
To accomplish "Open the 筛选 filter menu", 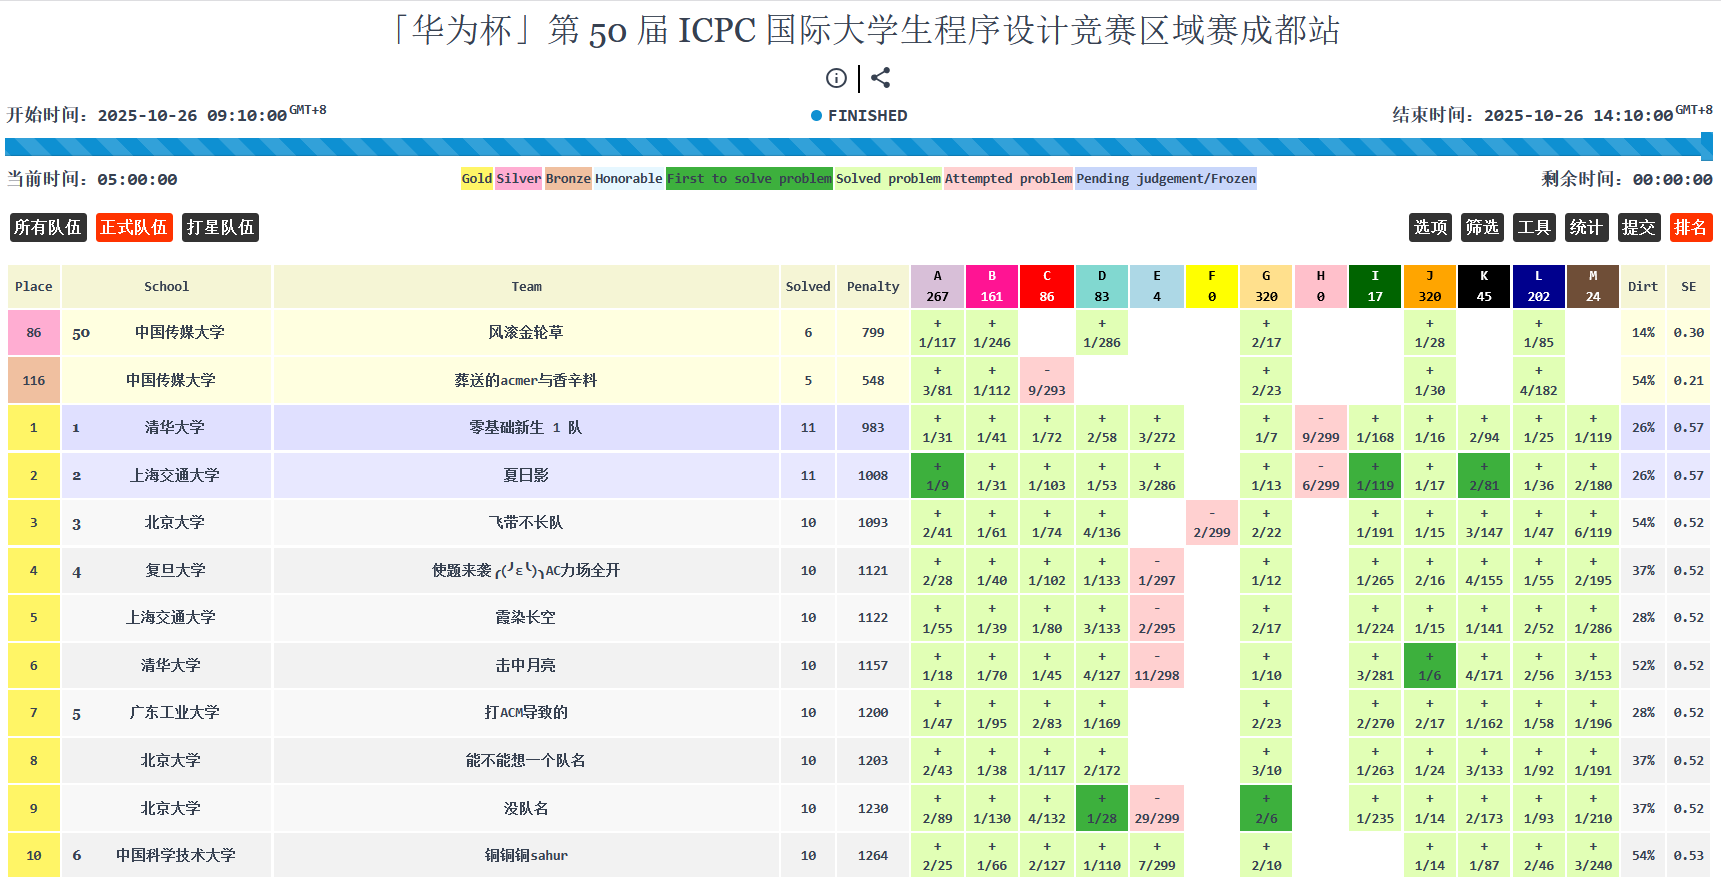I will pos(1482,228).
